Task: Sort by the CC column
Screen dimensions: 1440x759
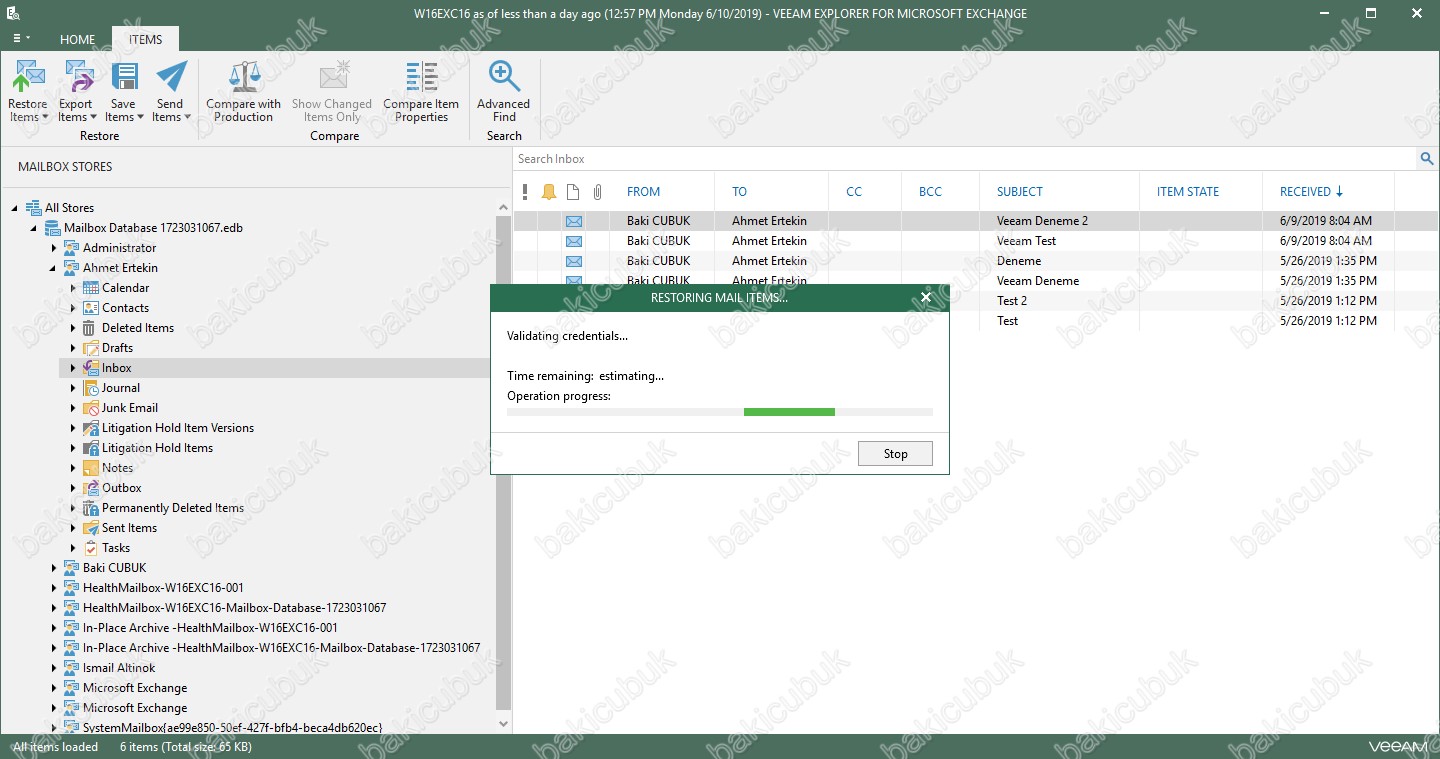Action: point(854,192)
